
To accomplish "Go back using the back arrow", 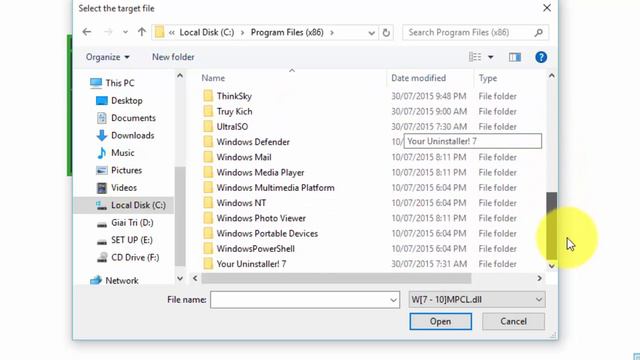I will pyautogui.click(x=87, y=32).
